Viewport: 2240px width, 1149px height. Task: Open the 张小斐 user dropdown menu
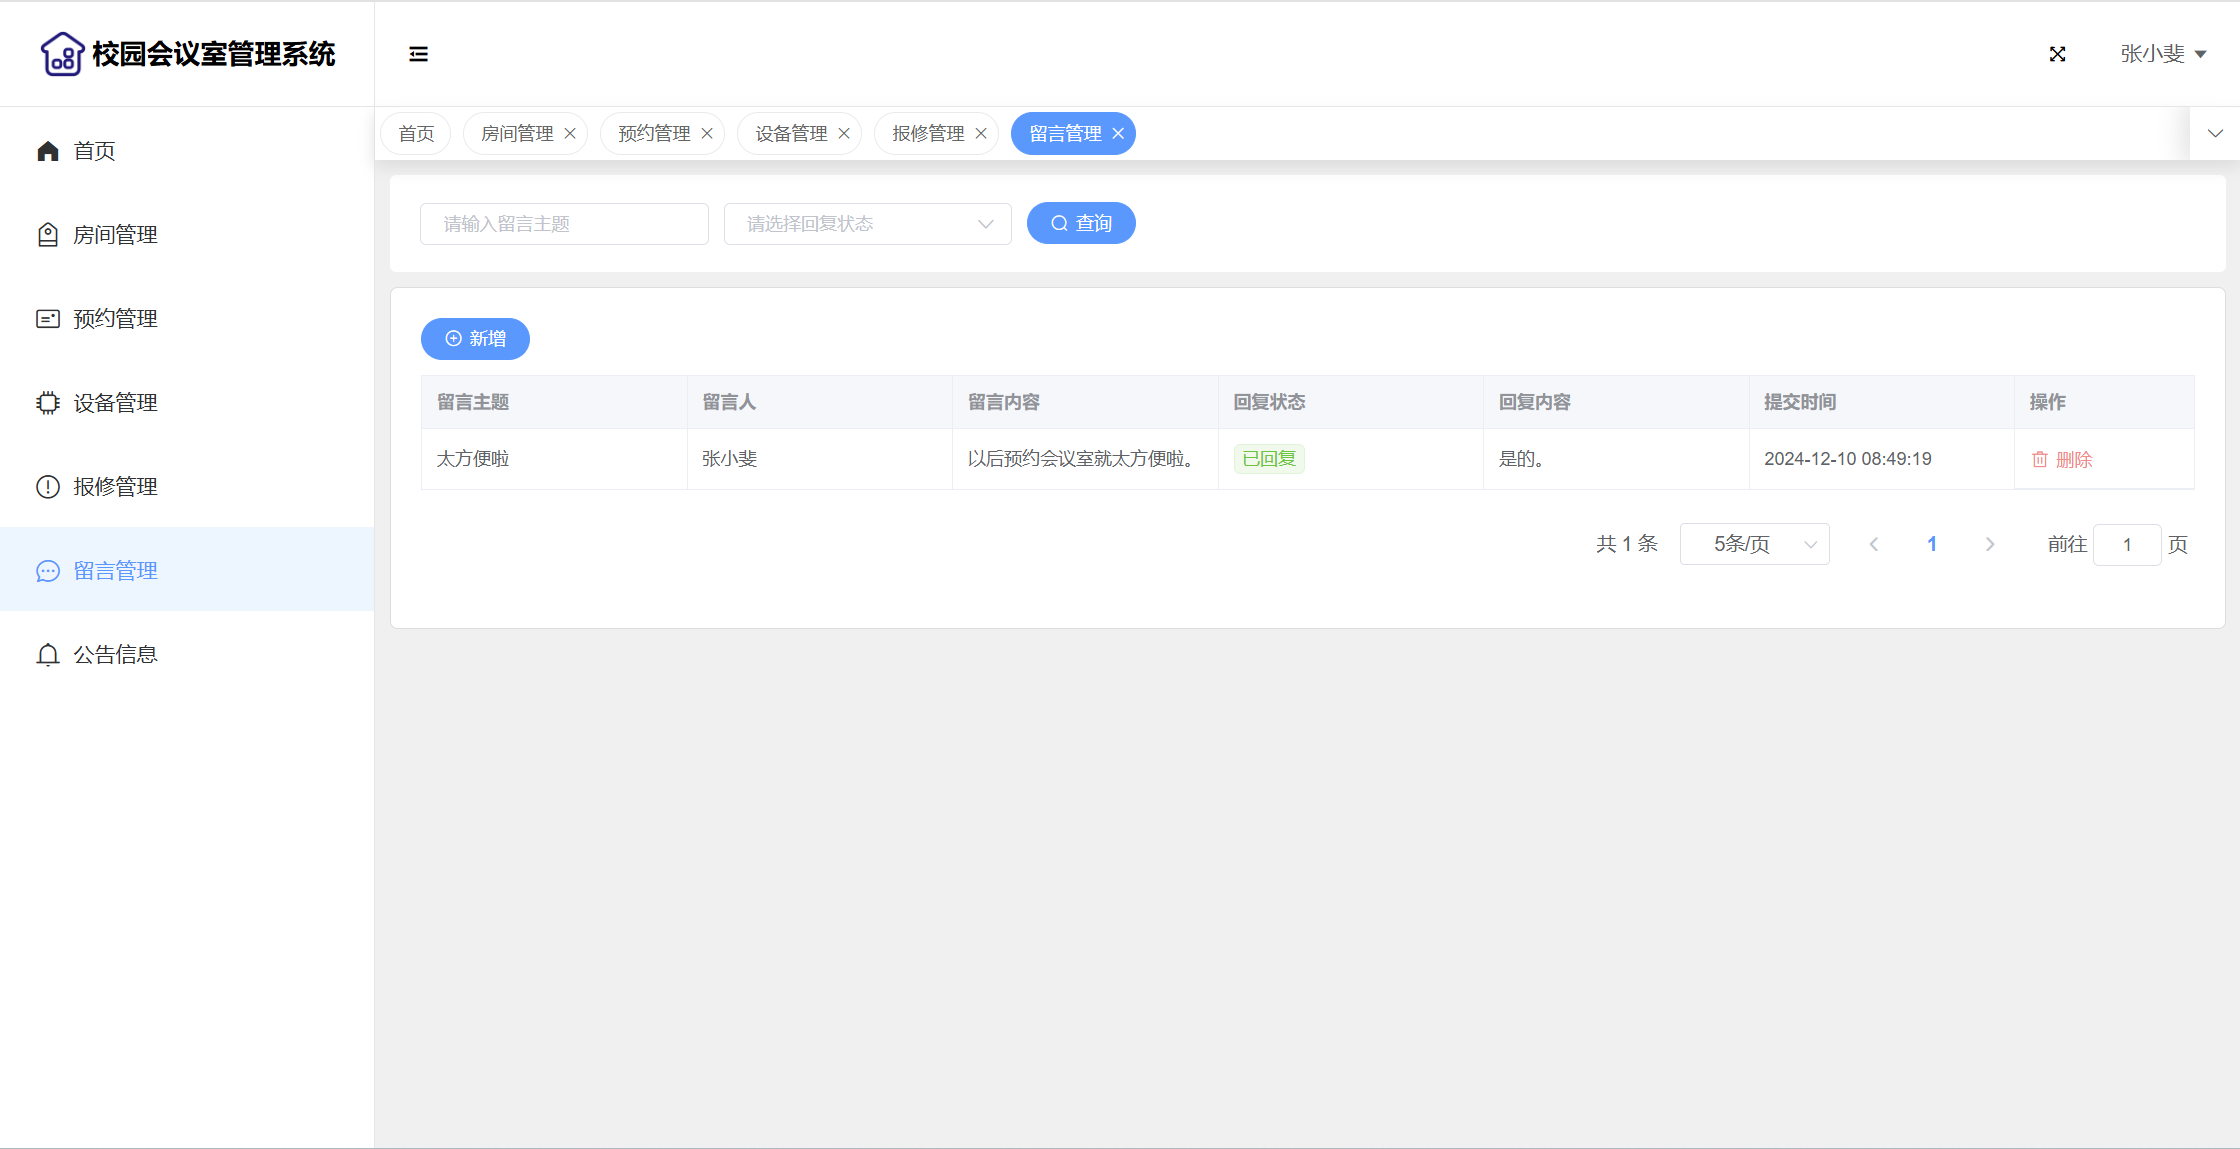(x=2162, y=54)
